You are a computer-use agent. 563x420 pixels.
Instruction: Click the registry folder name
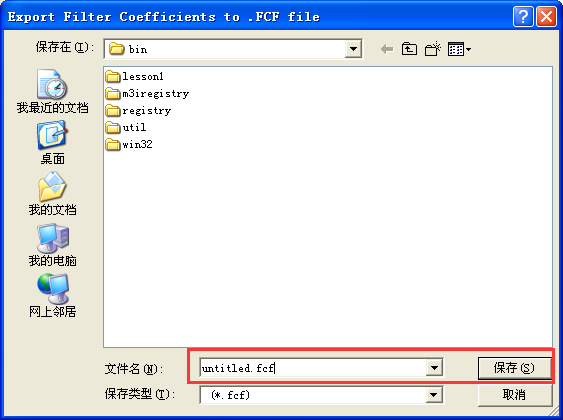coord(146,111)
